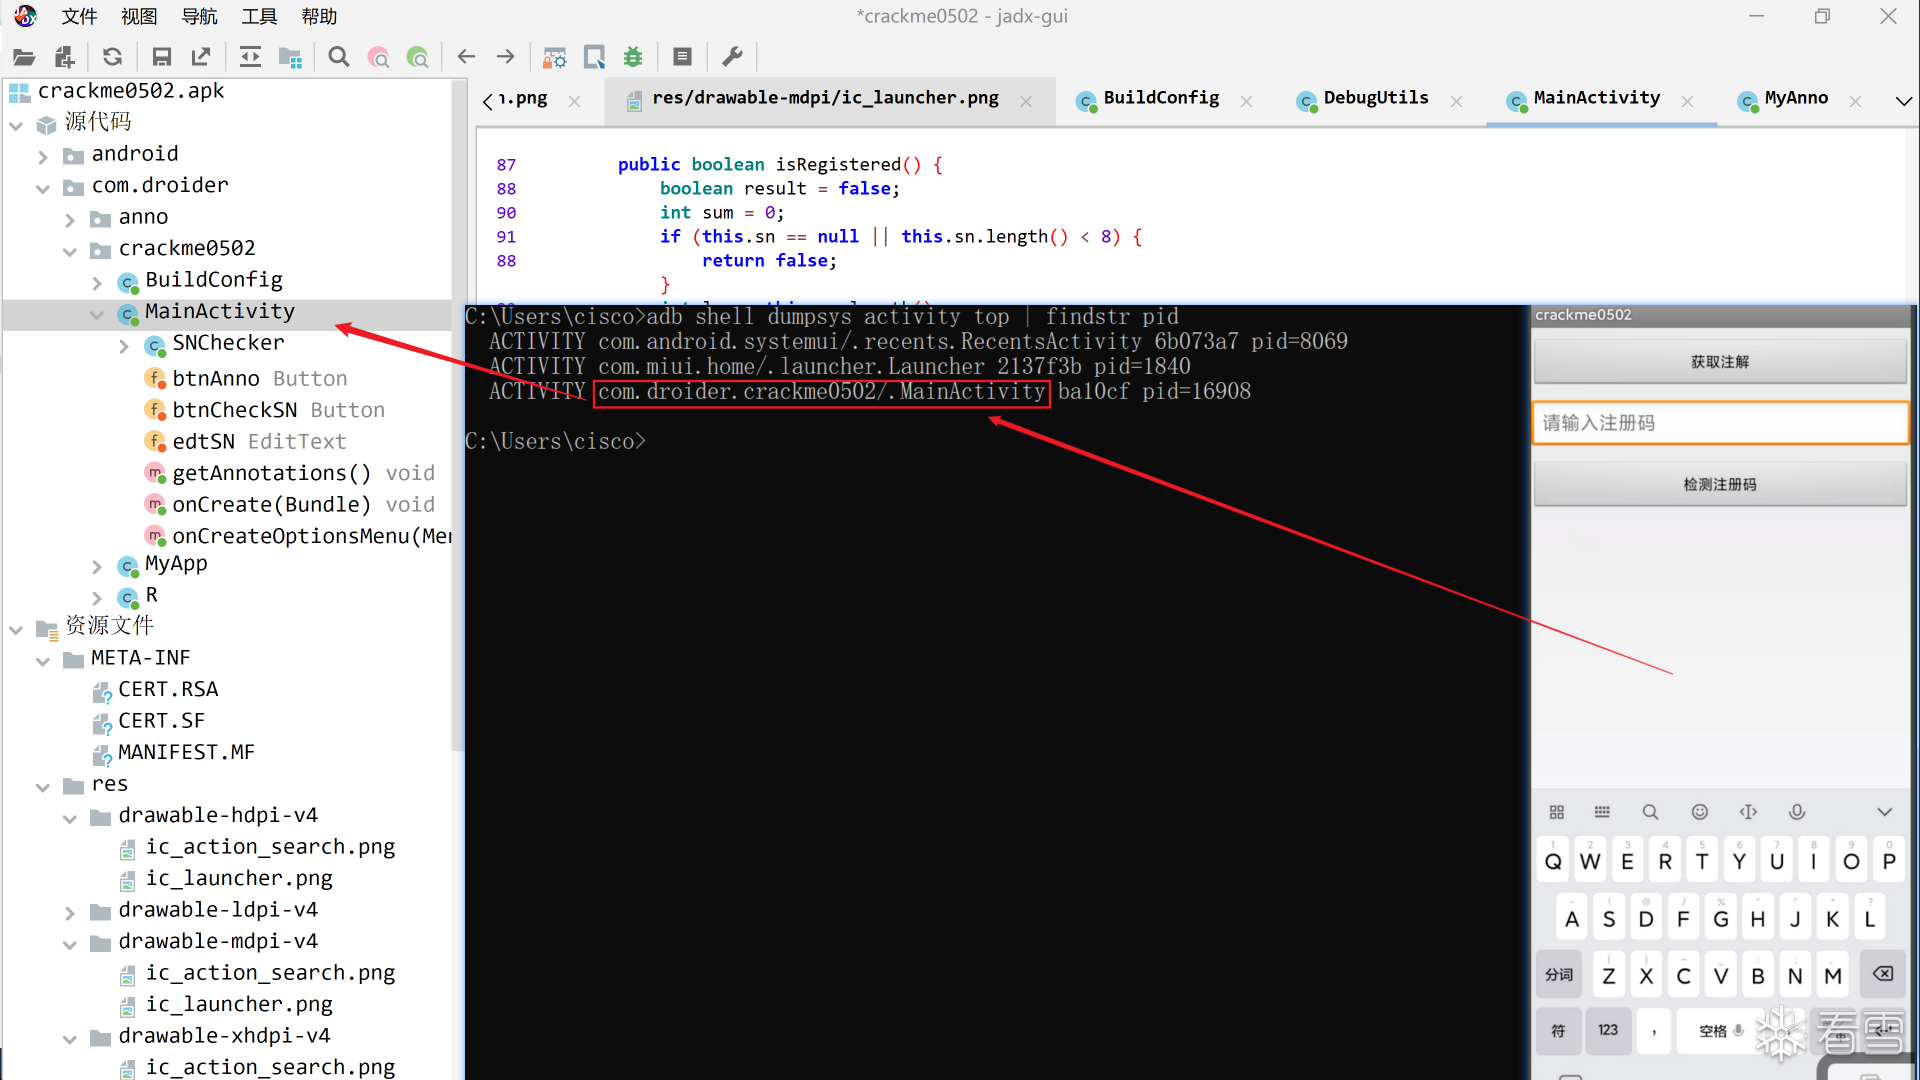Screen dimensions: 1920x1080
Task: Click the add files toolbar icon
Action: pos(64,57)
